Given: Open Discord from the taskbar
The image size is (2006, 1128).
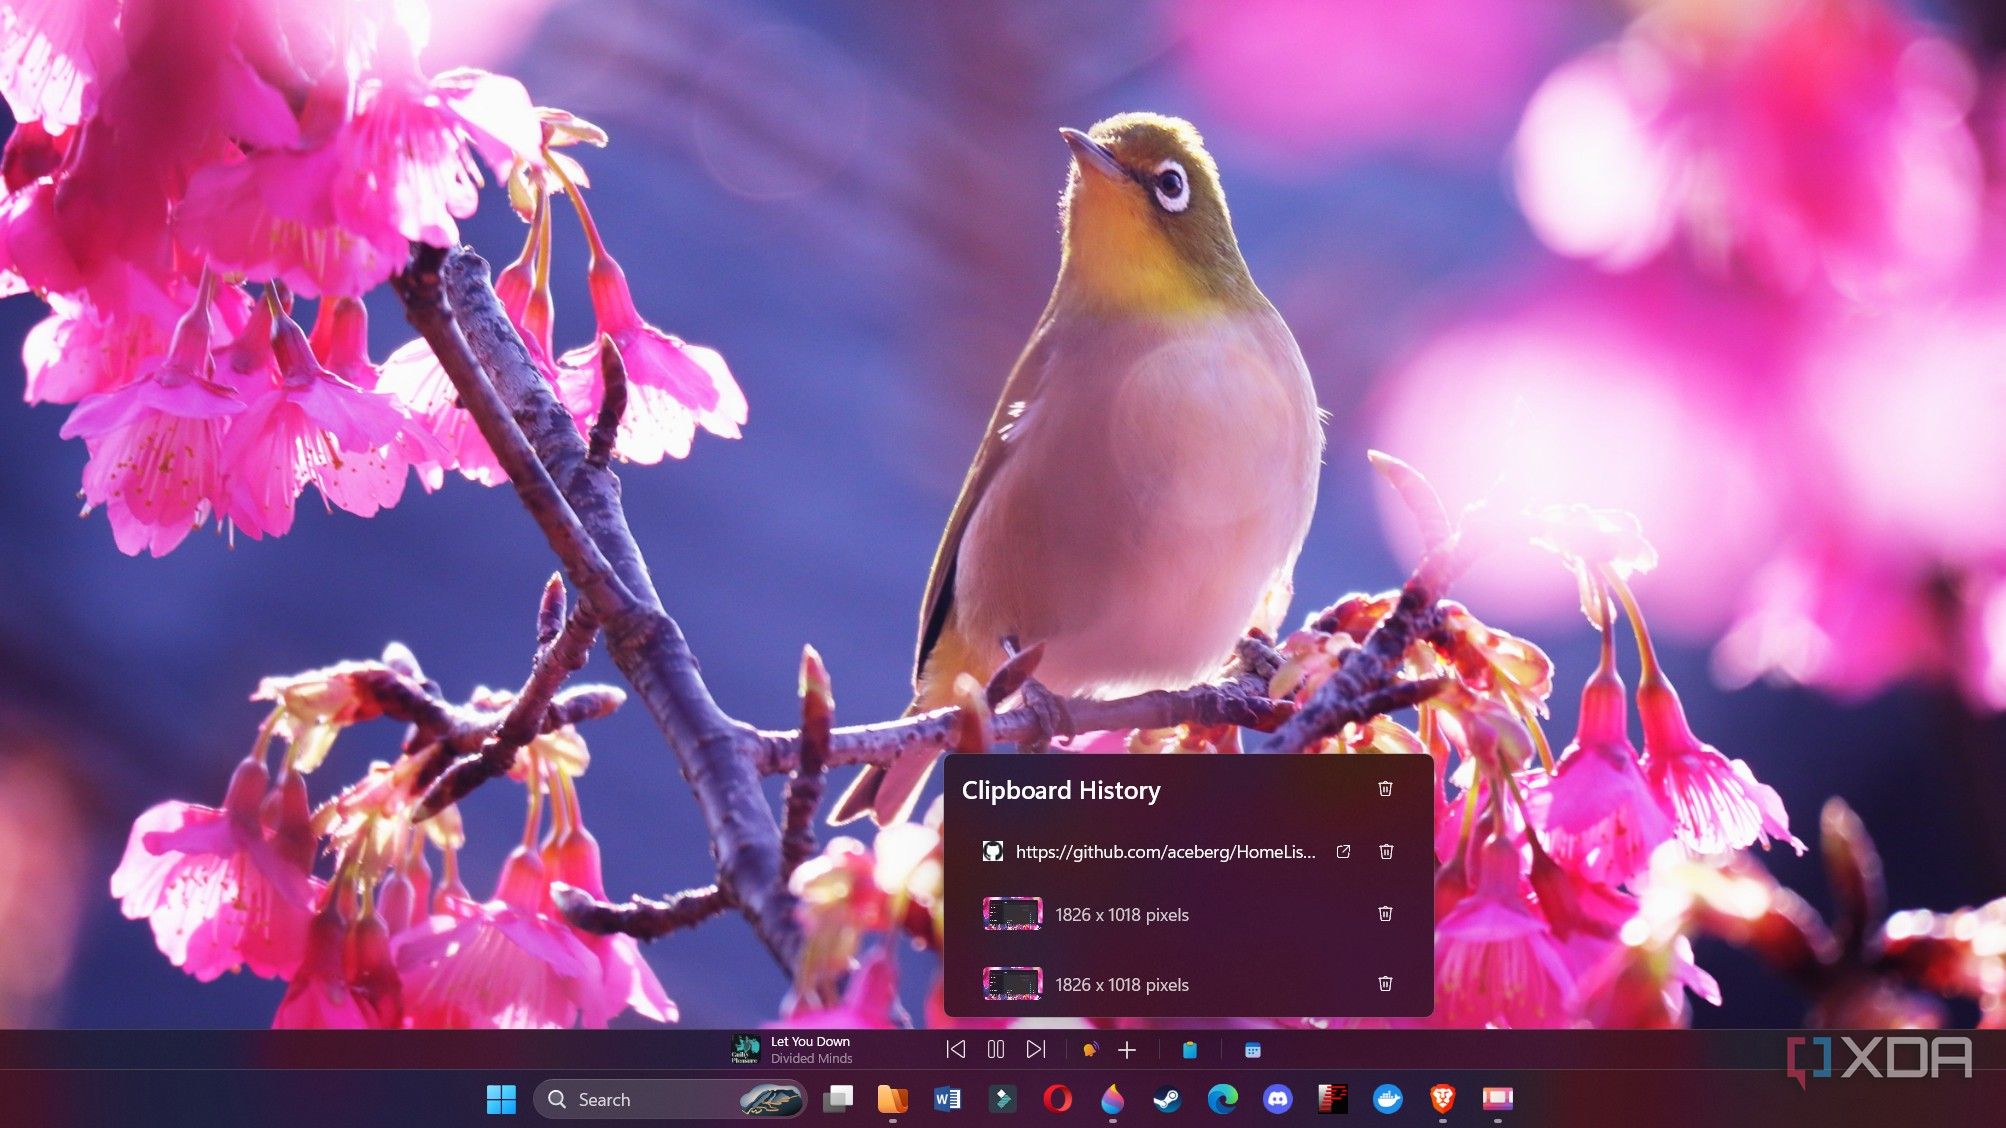Looking at the screenshot, I should click(1277, 1099).
